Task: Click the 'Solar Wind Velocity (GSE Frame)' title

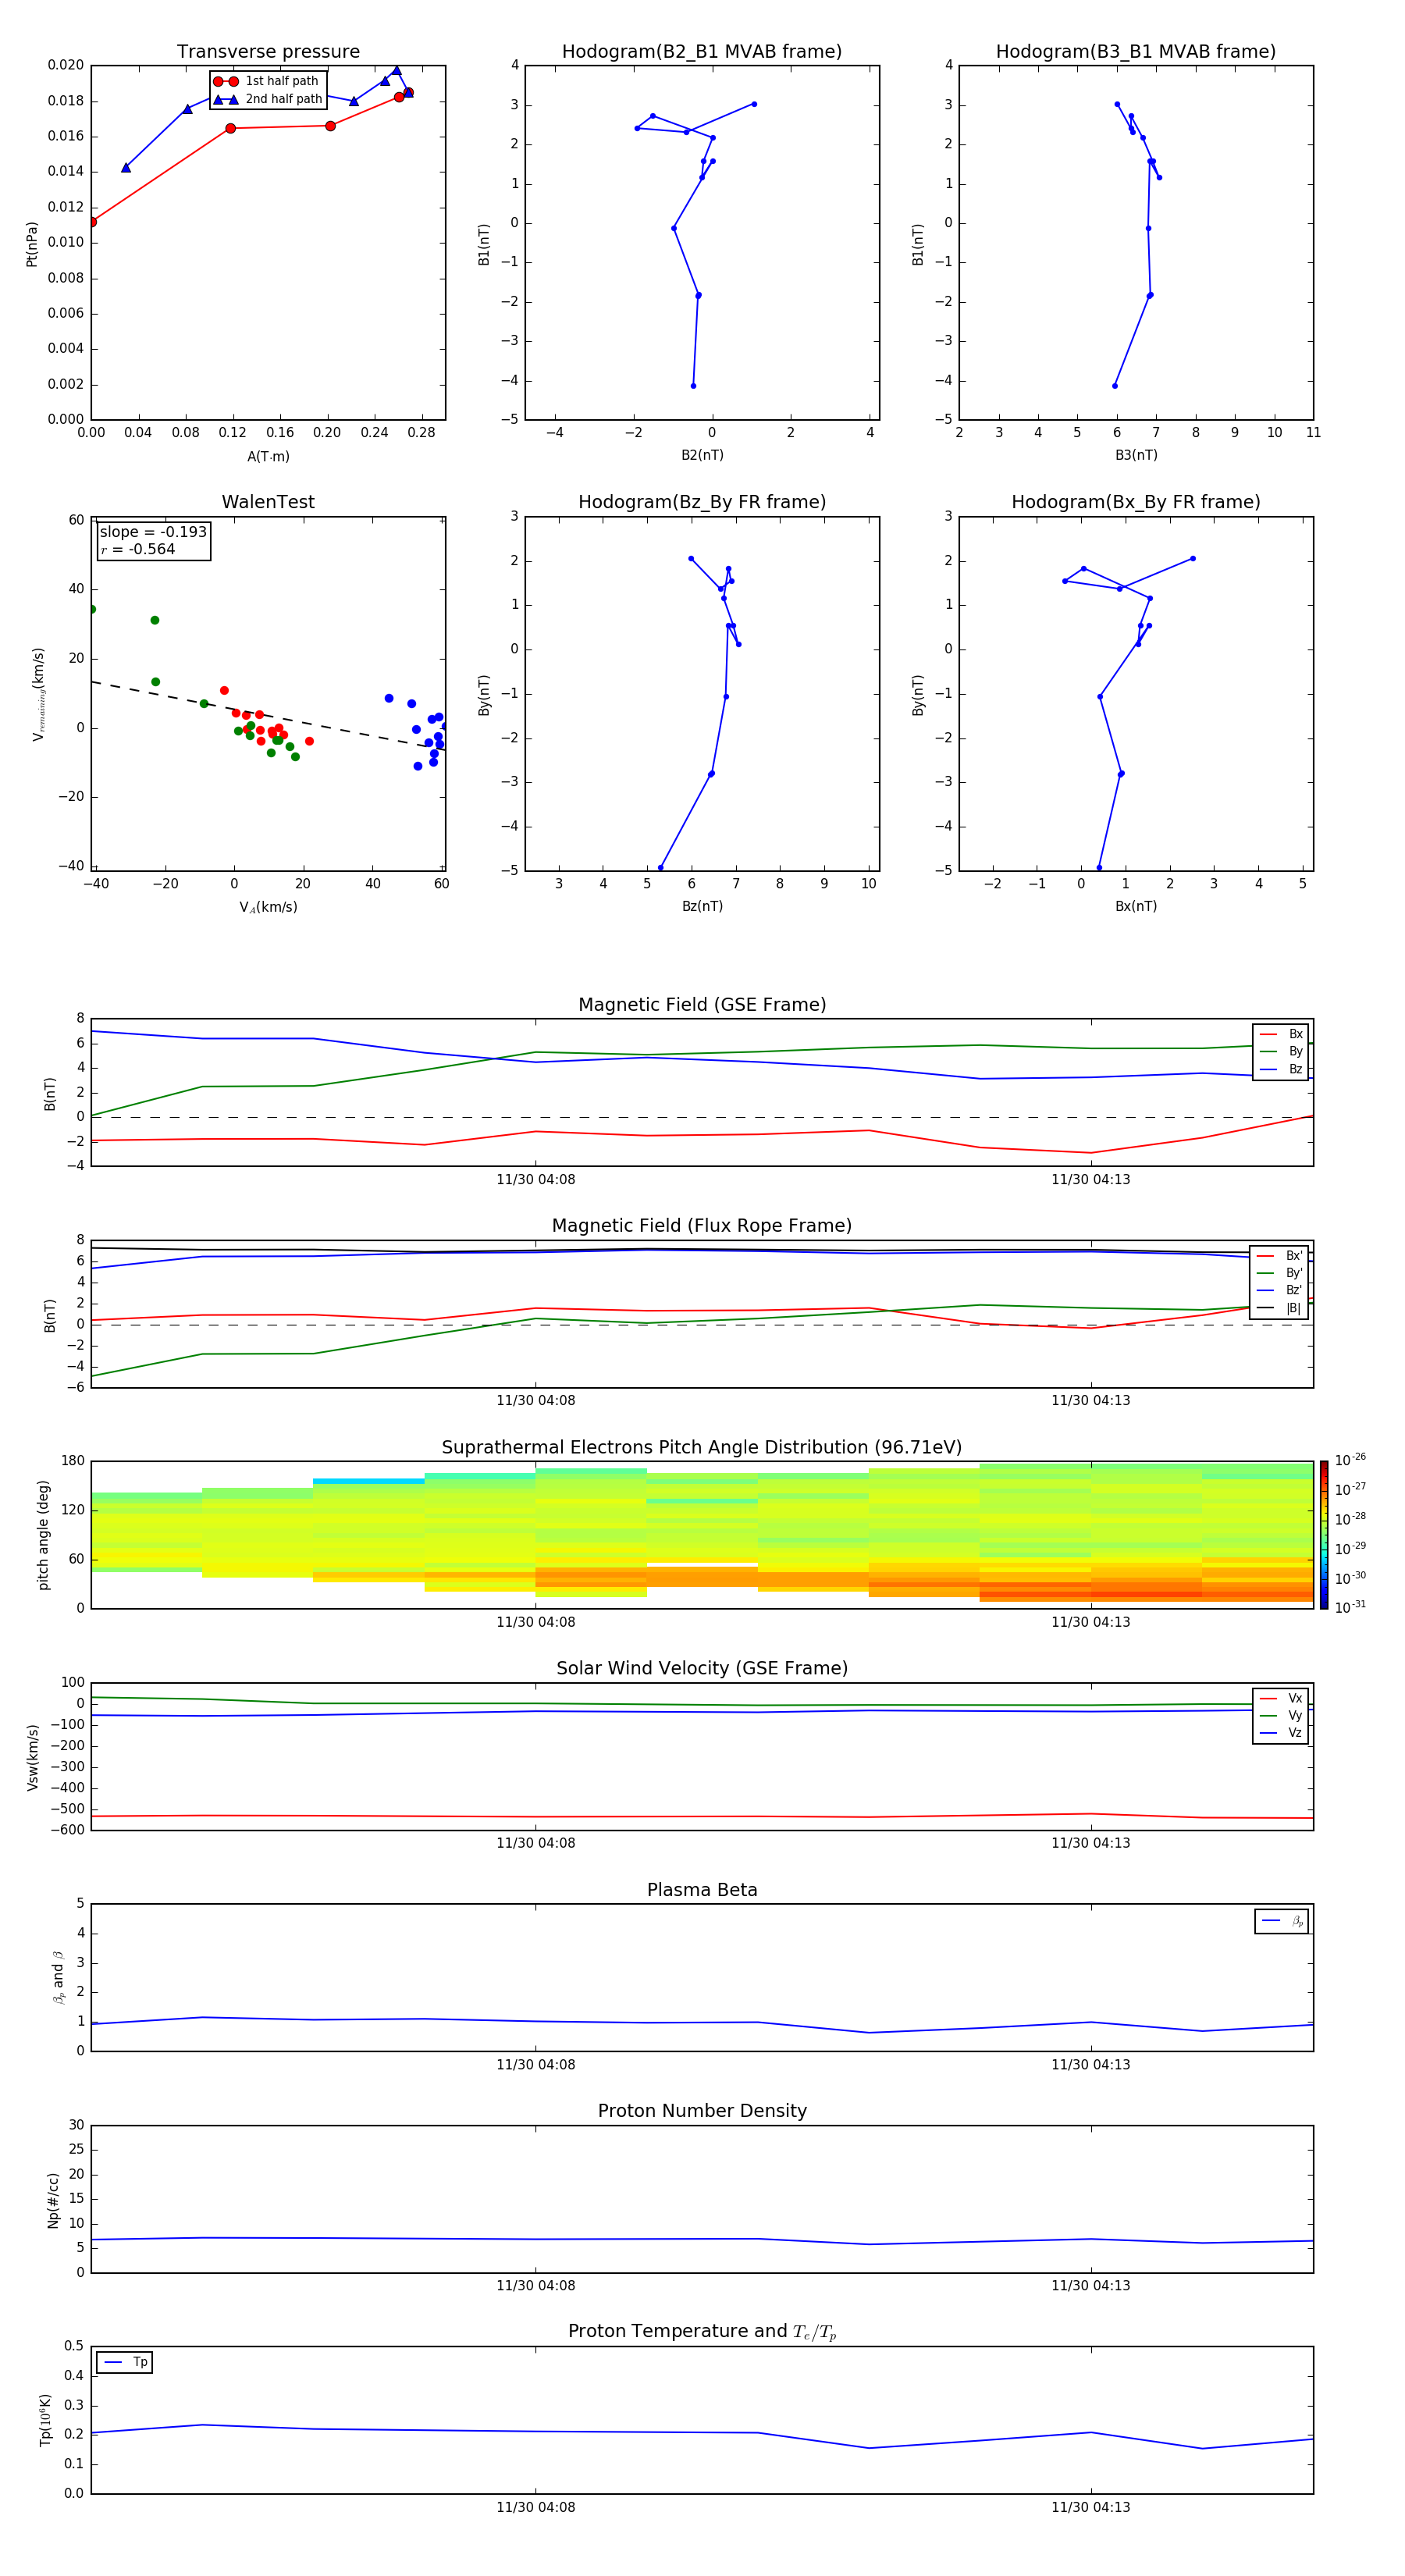Action: pyautogui.click(x=702, y=1669)
